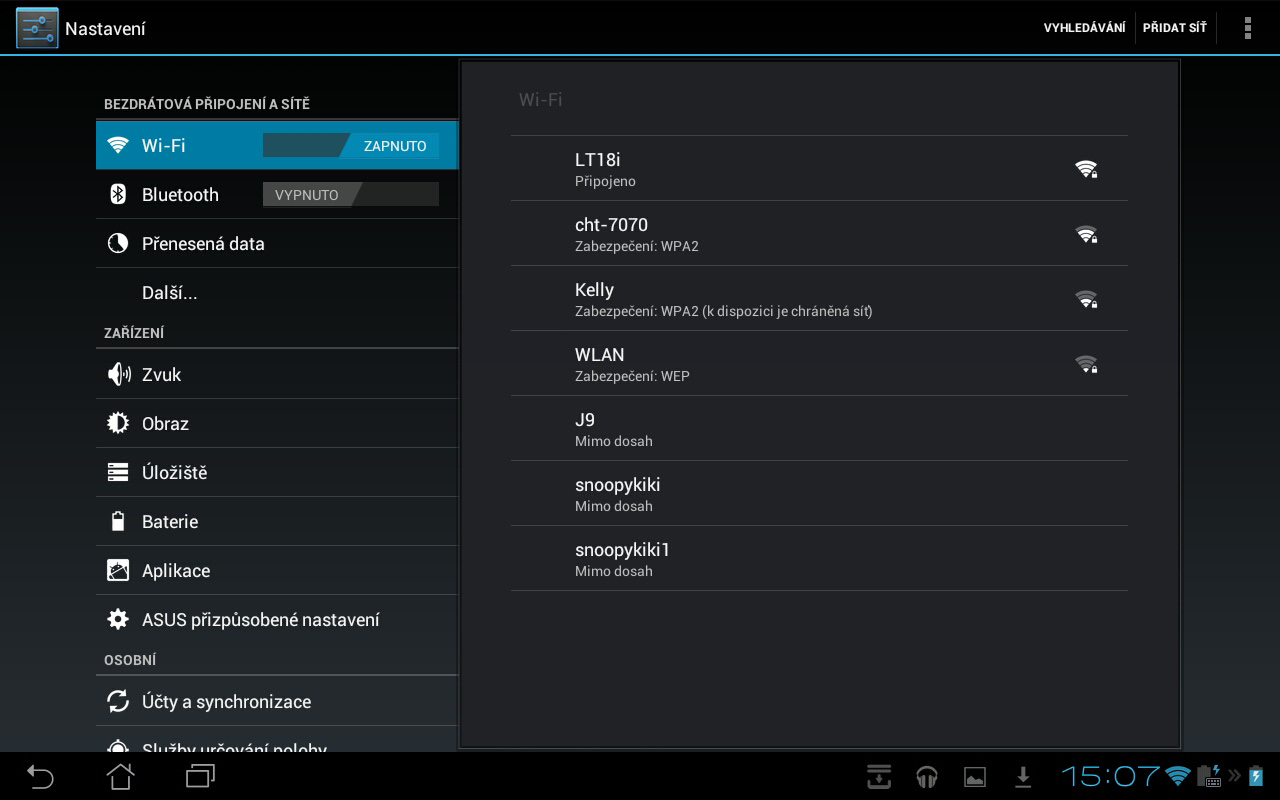Screen dimensions: 1280x800
Task: Open the tray upload notification icon
Action: 879,776
